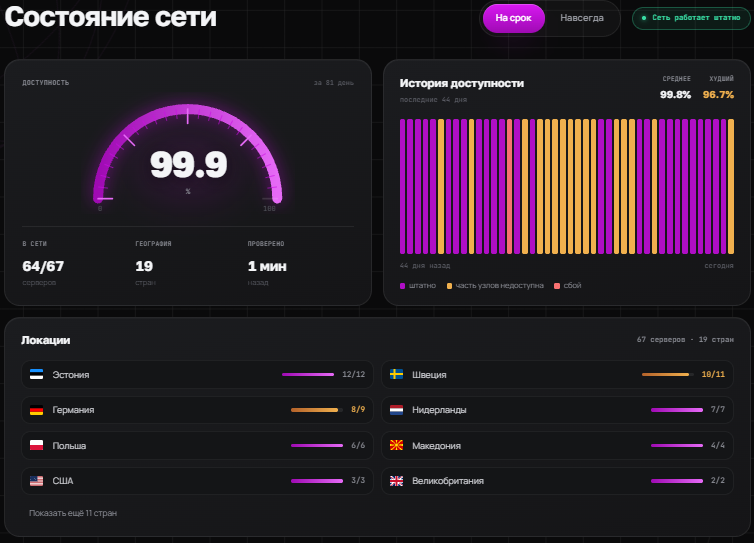The width and height of the screenshot is (754, 543).
Task: Click the Estonia 12/12 progress bar
Action: (308, 374)
